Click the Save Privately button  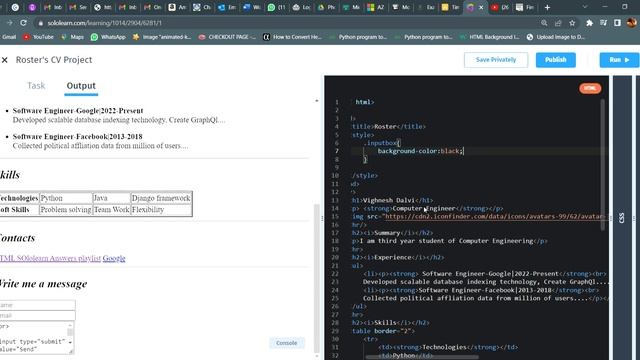496,60
